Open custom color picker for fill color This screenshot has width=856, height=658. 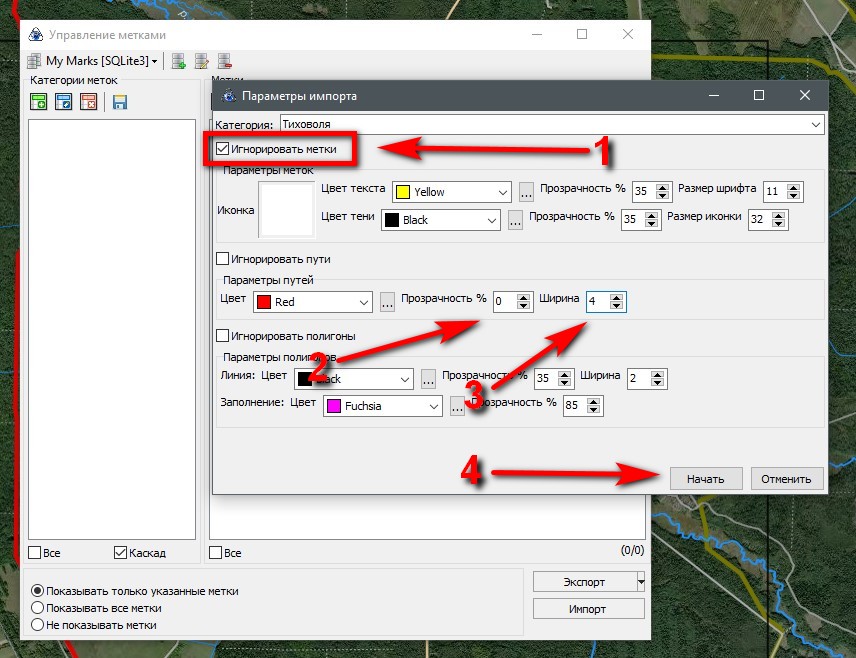click(457, 406)
